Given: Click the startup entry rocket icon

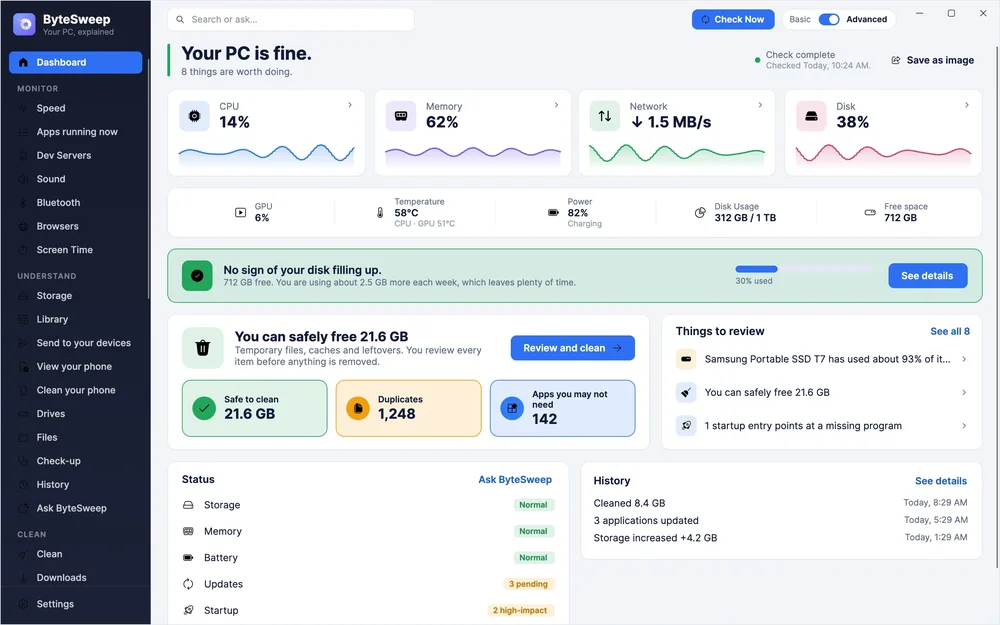Looking at the screenshot, I should tap(686, 425).
